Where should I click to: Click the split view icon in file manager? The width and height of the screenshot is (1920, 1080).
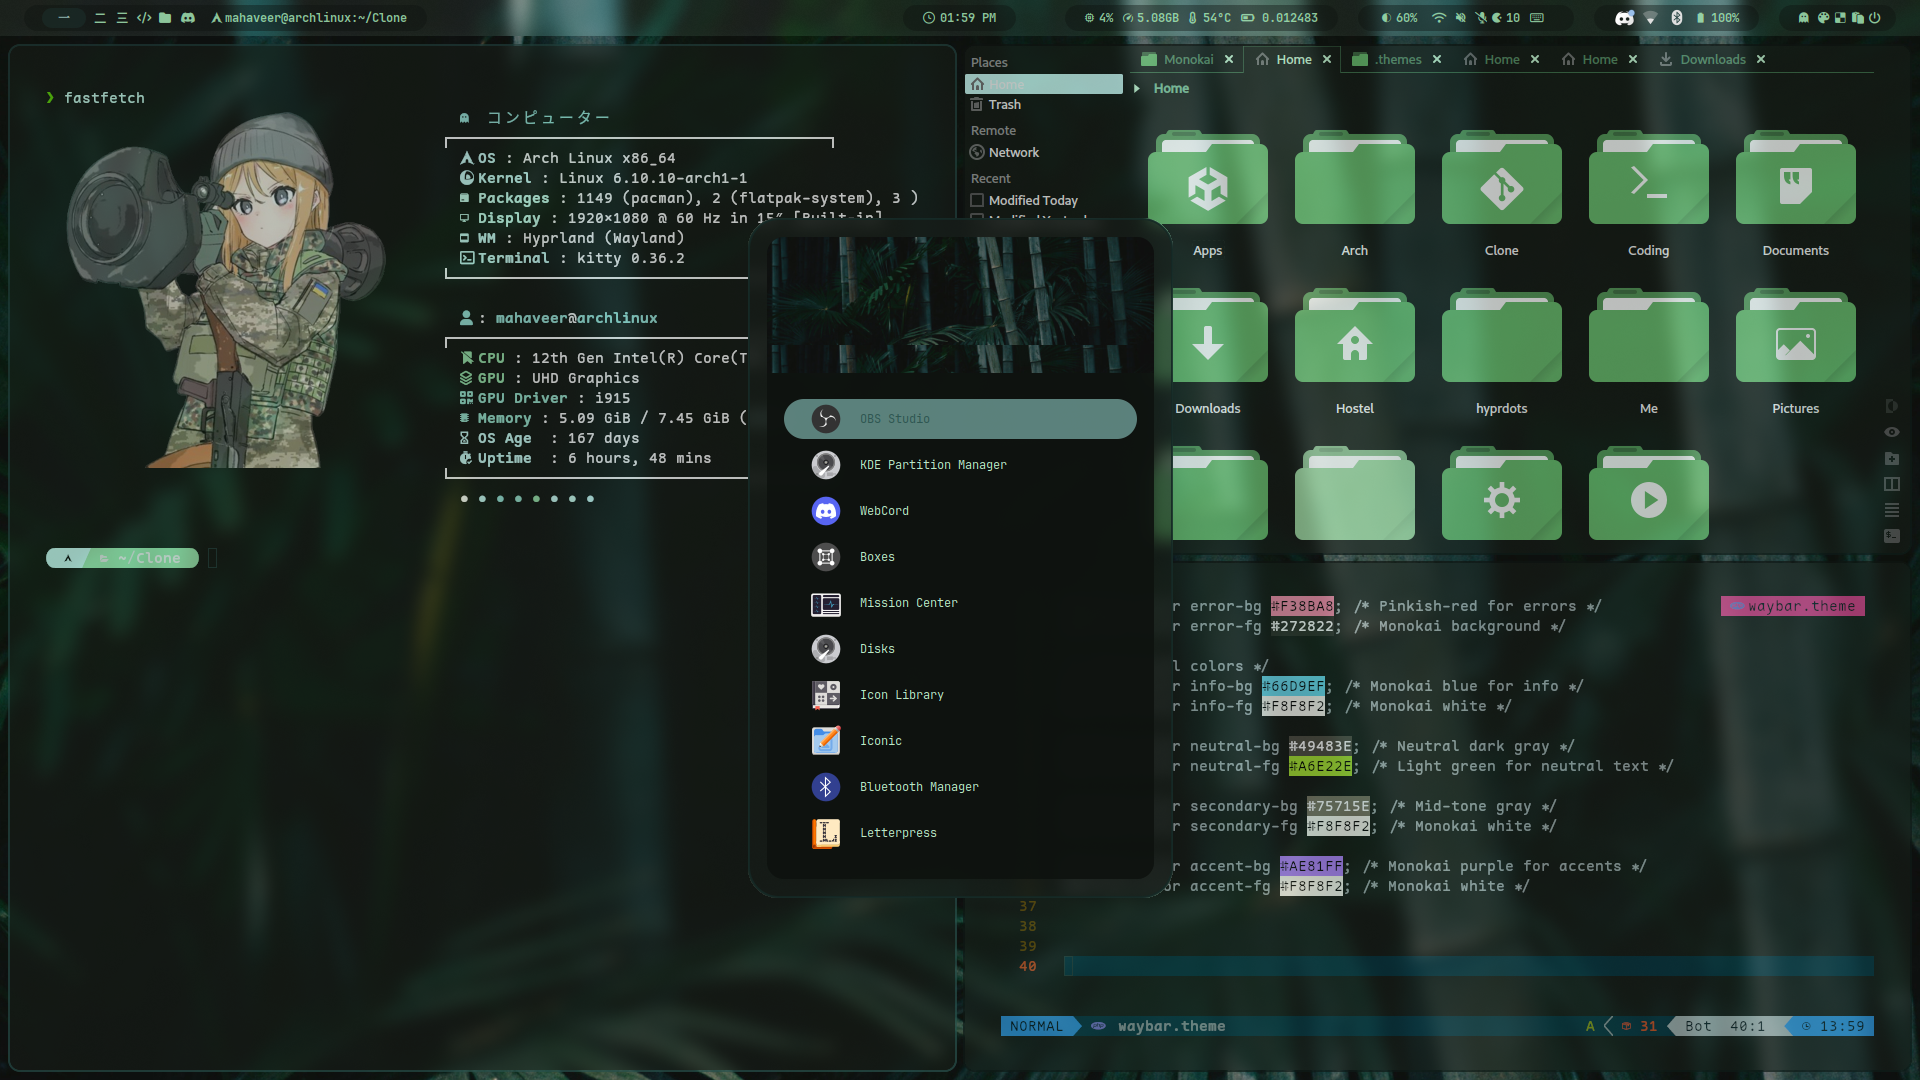[1891, 484]
